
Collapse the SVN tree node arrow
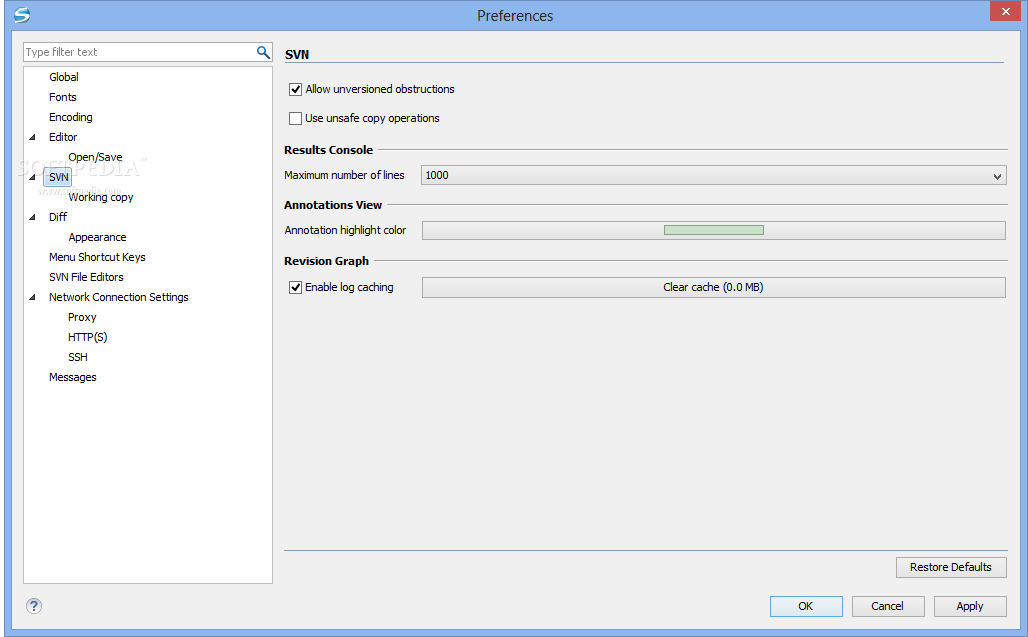point(32,178)
